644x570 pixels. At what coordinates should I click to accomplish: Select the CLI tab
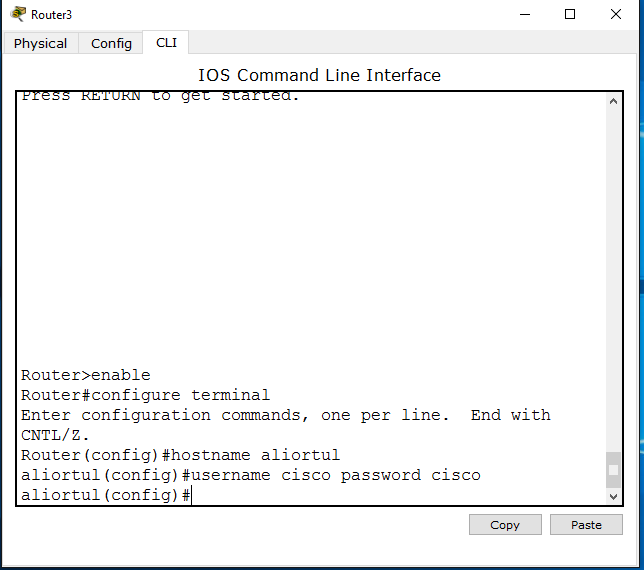[x=166, y=42]
